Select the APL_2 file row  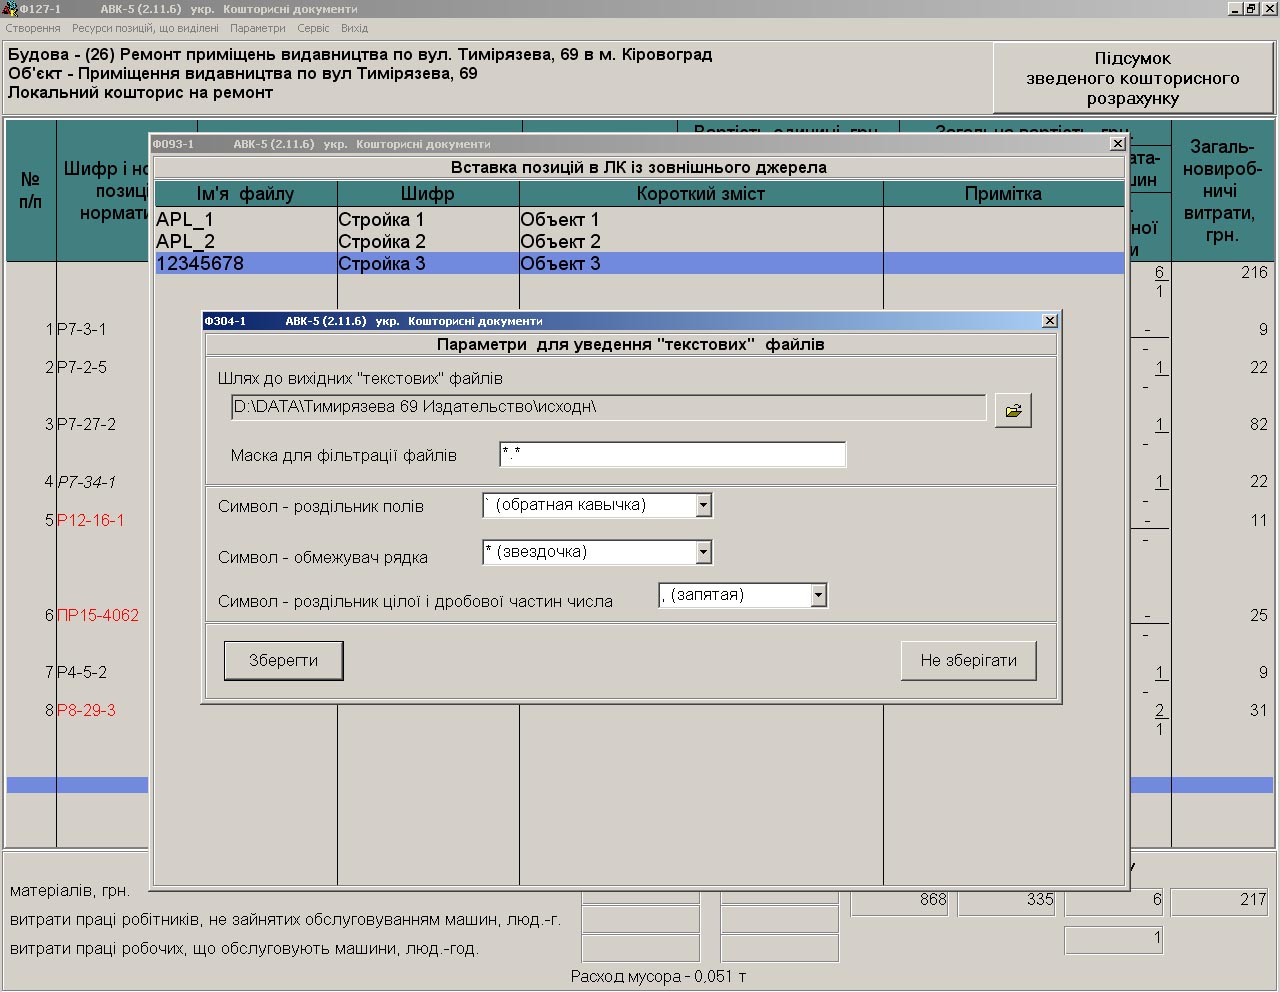[x=185, y=242]
